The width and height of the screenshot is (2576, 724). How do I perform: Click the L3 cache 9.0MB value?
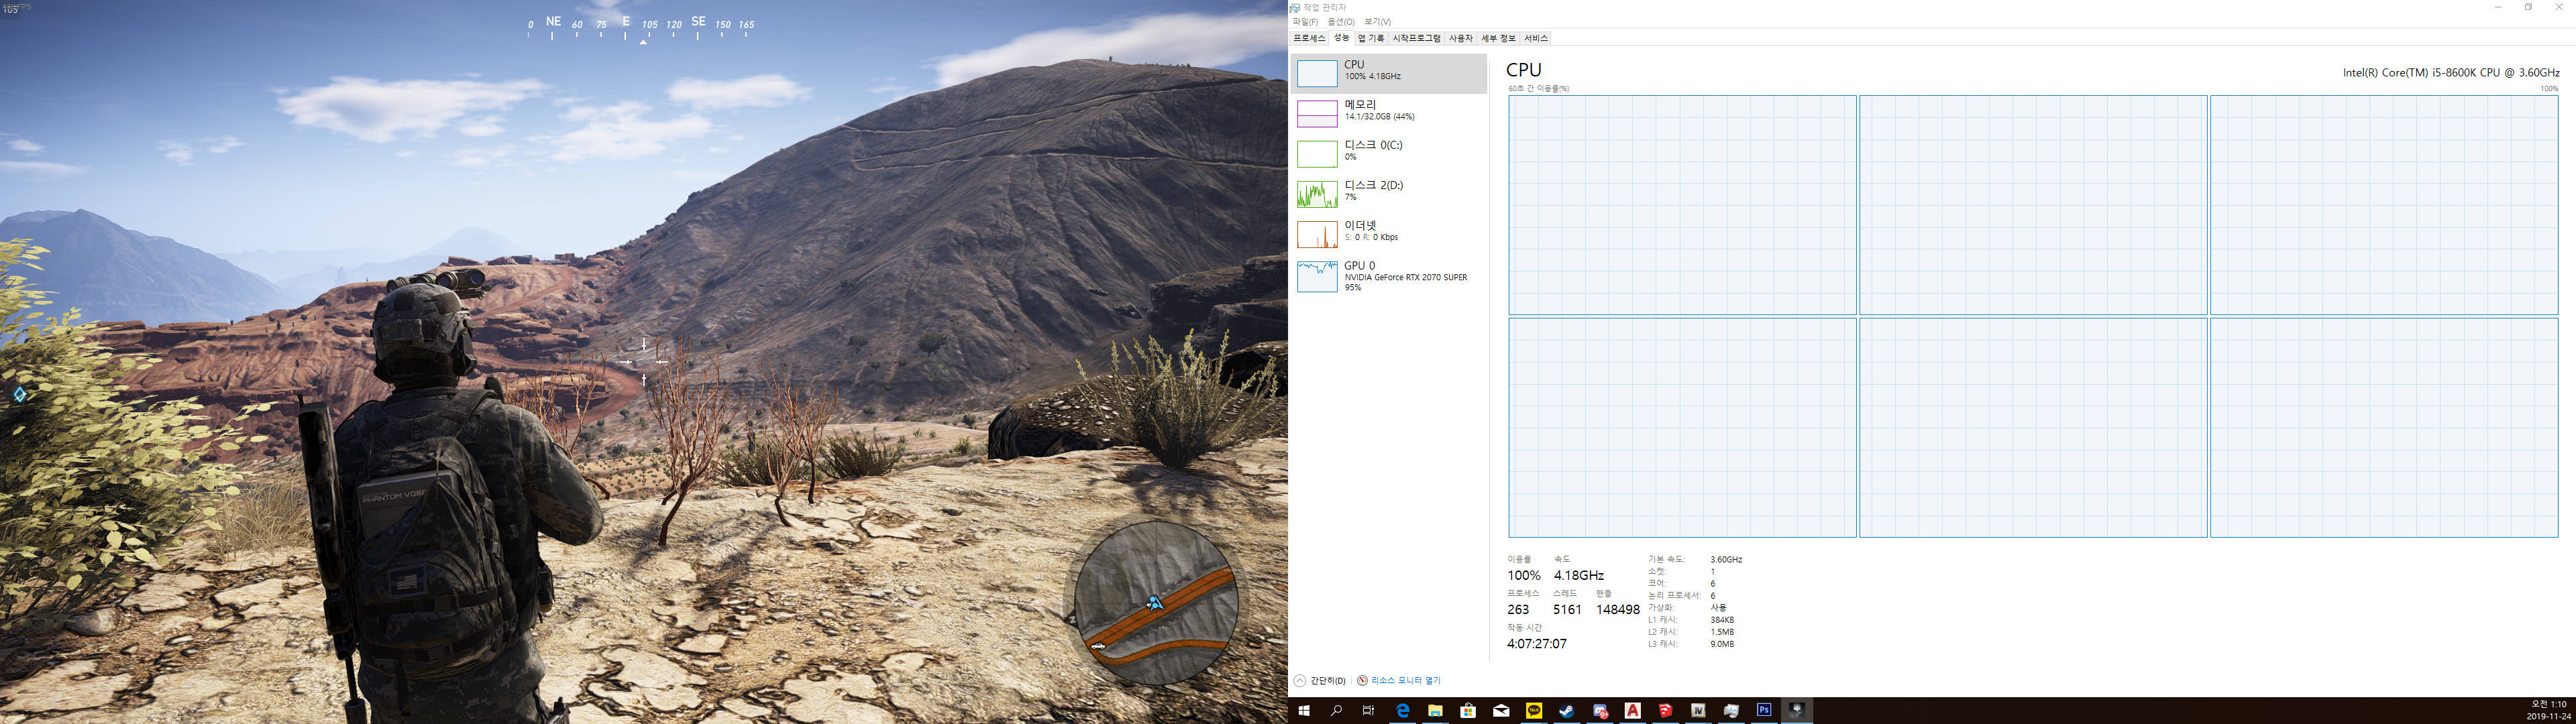[x=1722, y=644]
